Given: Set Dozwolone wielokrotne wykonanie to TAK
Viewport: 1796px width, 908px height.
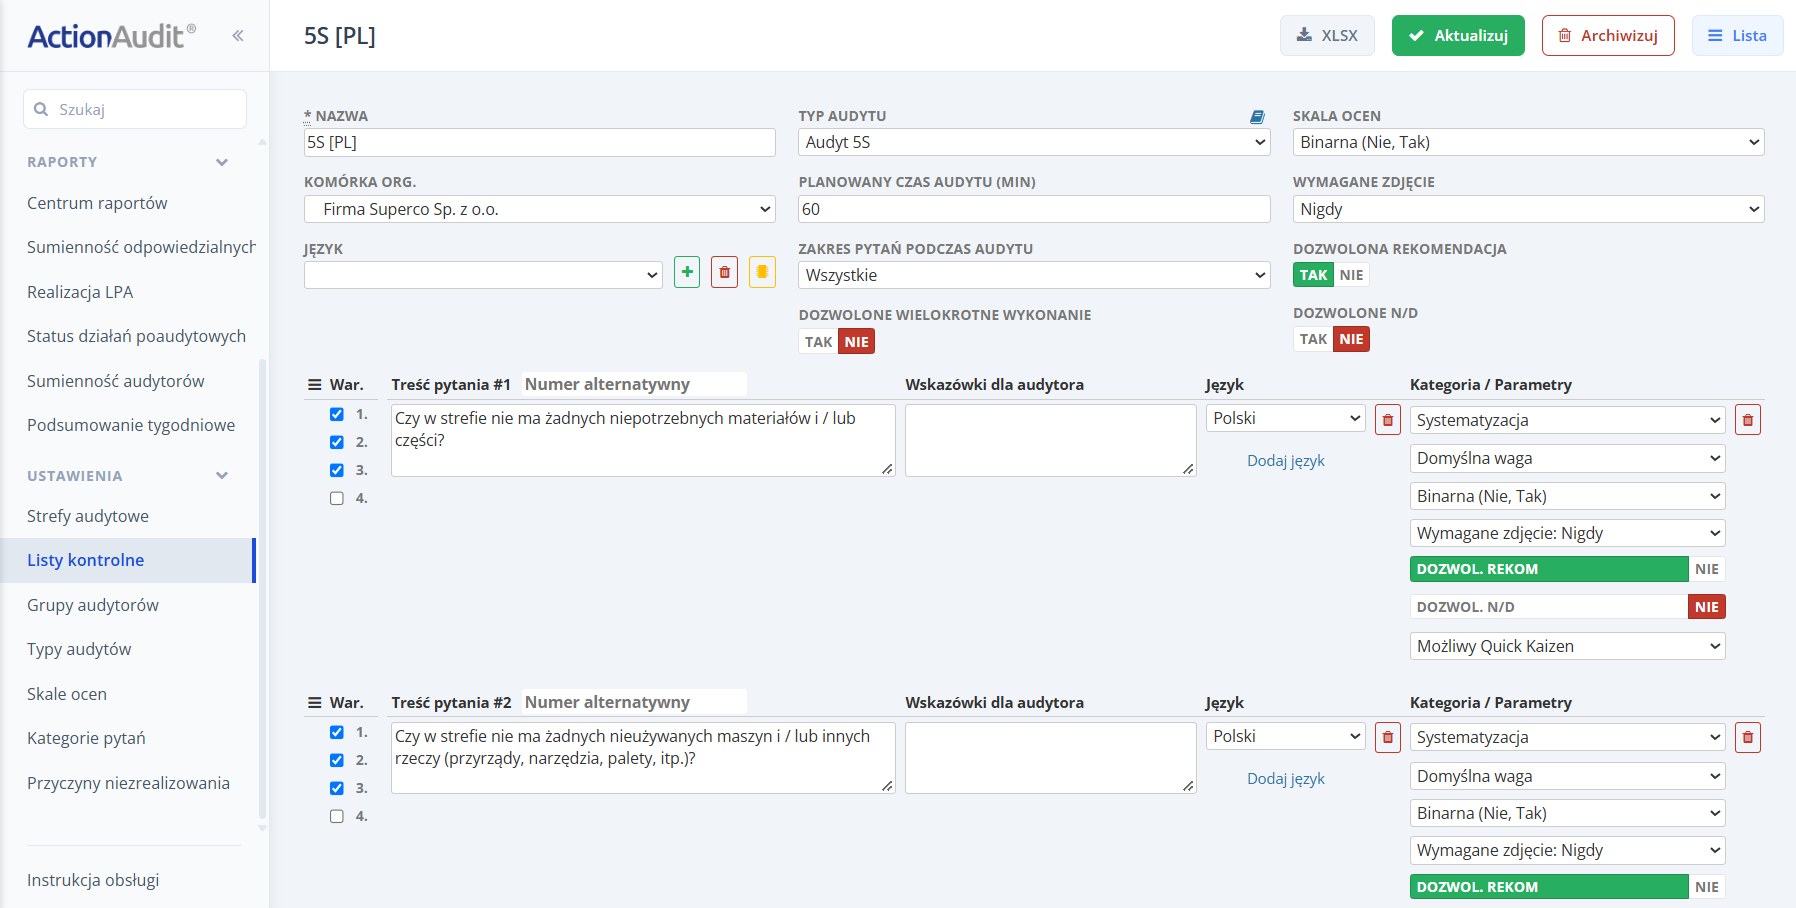Looking at the screenshot, I should 819,342.
